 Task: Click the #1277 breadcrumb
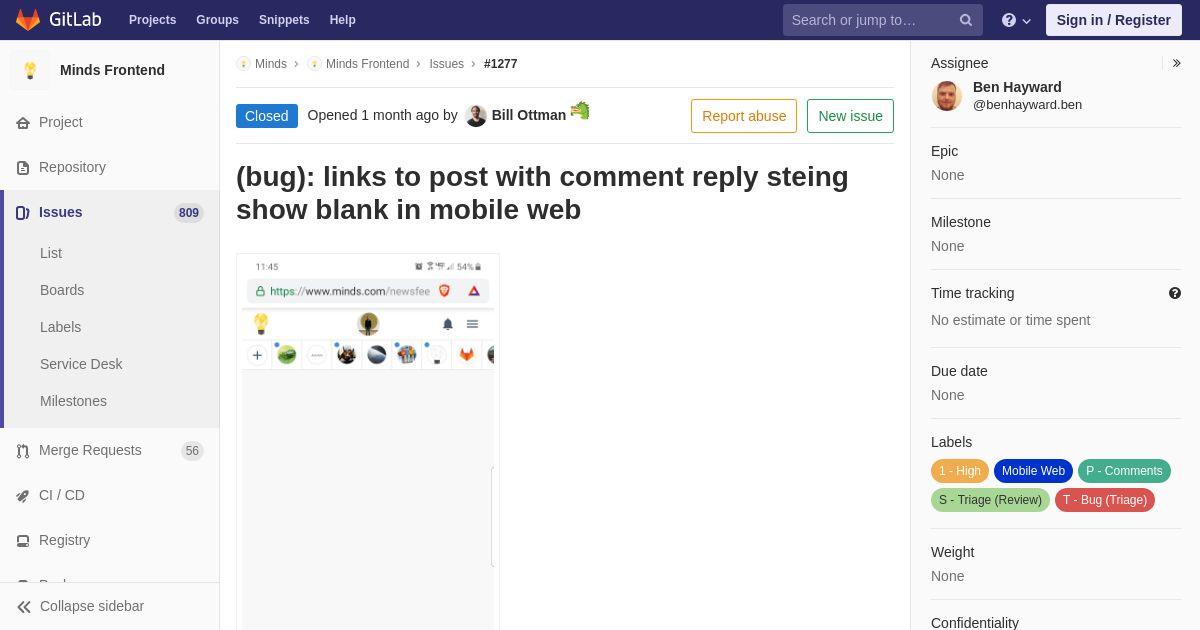click(x=501, y=64)
